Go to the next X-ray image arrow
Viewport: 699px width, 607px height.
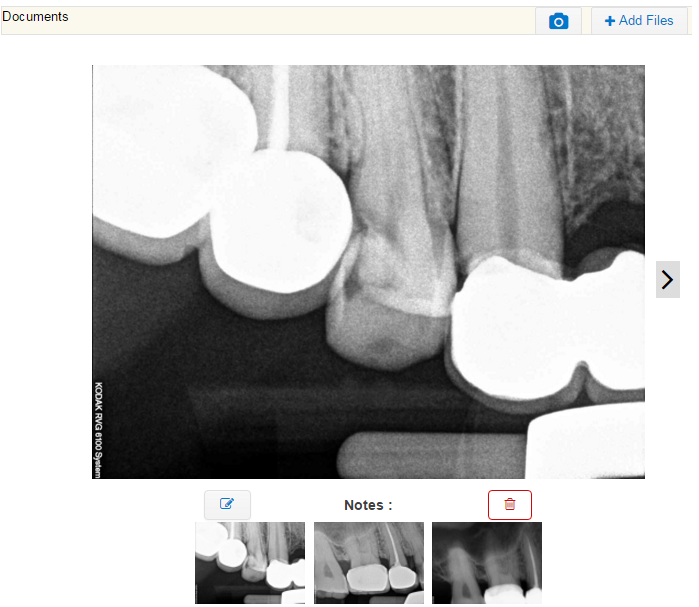667,279
